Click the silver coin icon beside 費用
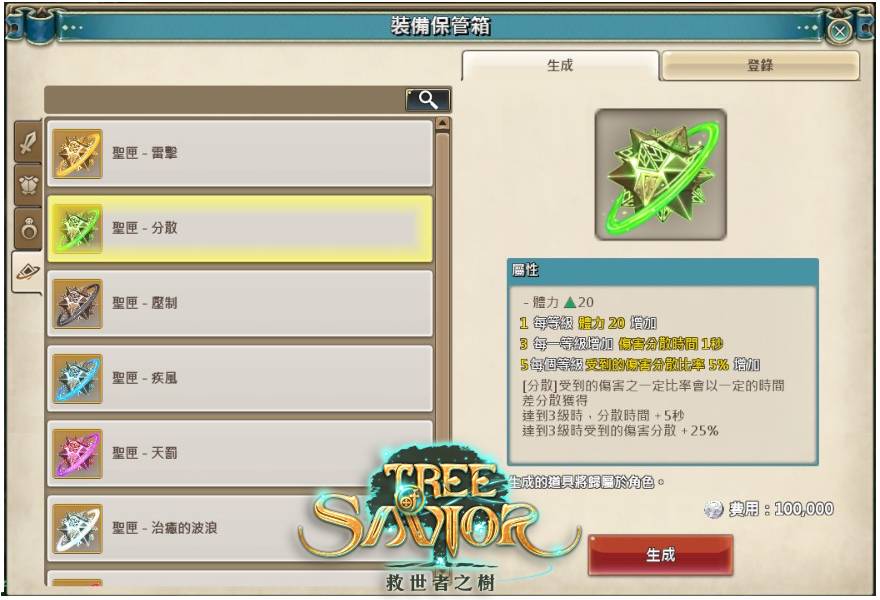The height and width of the screenshot is (600, 880). coord(713,510)
